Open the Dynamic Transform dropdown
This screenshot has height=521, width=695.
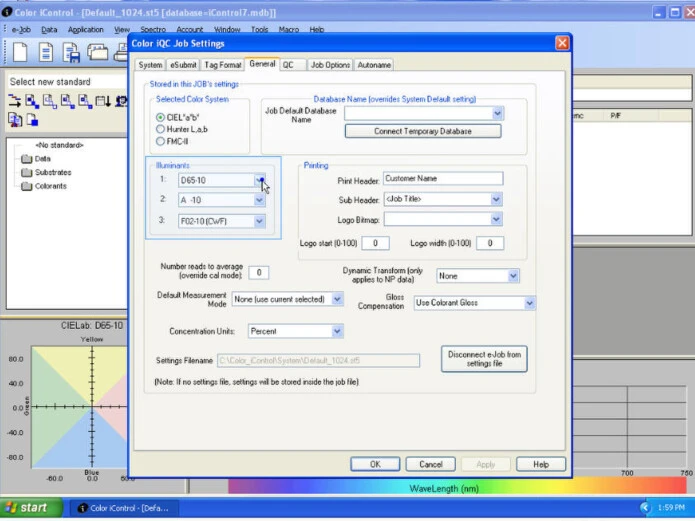click(x=513, y=276)
